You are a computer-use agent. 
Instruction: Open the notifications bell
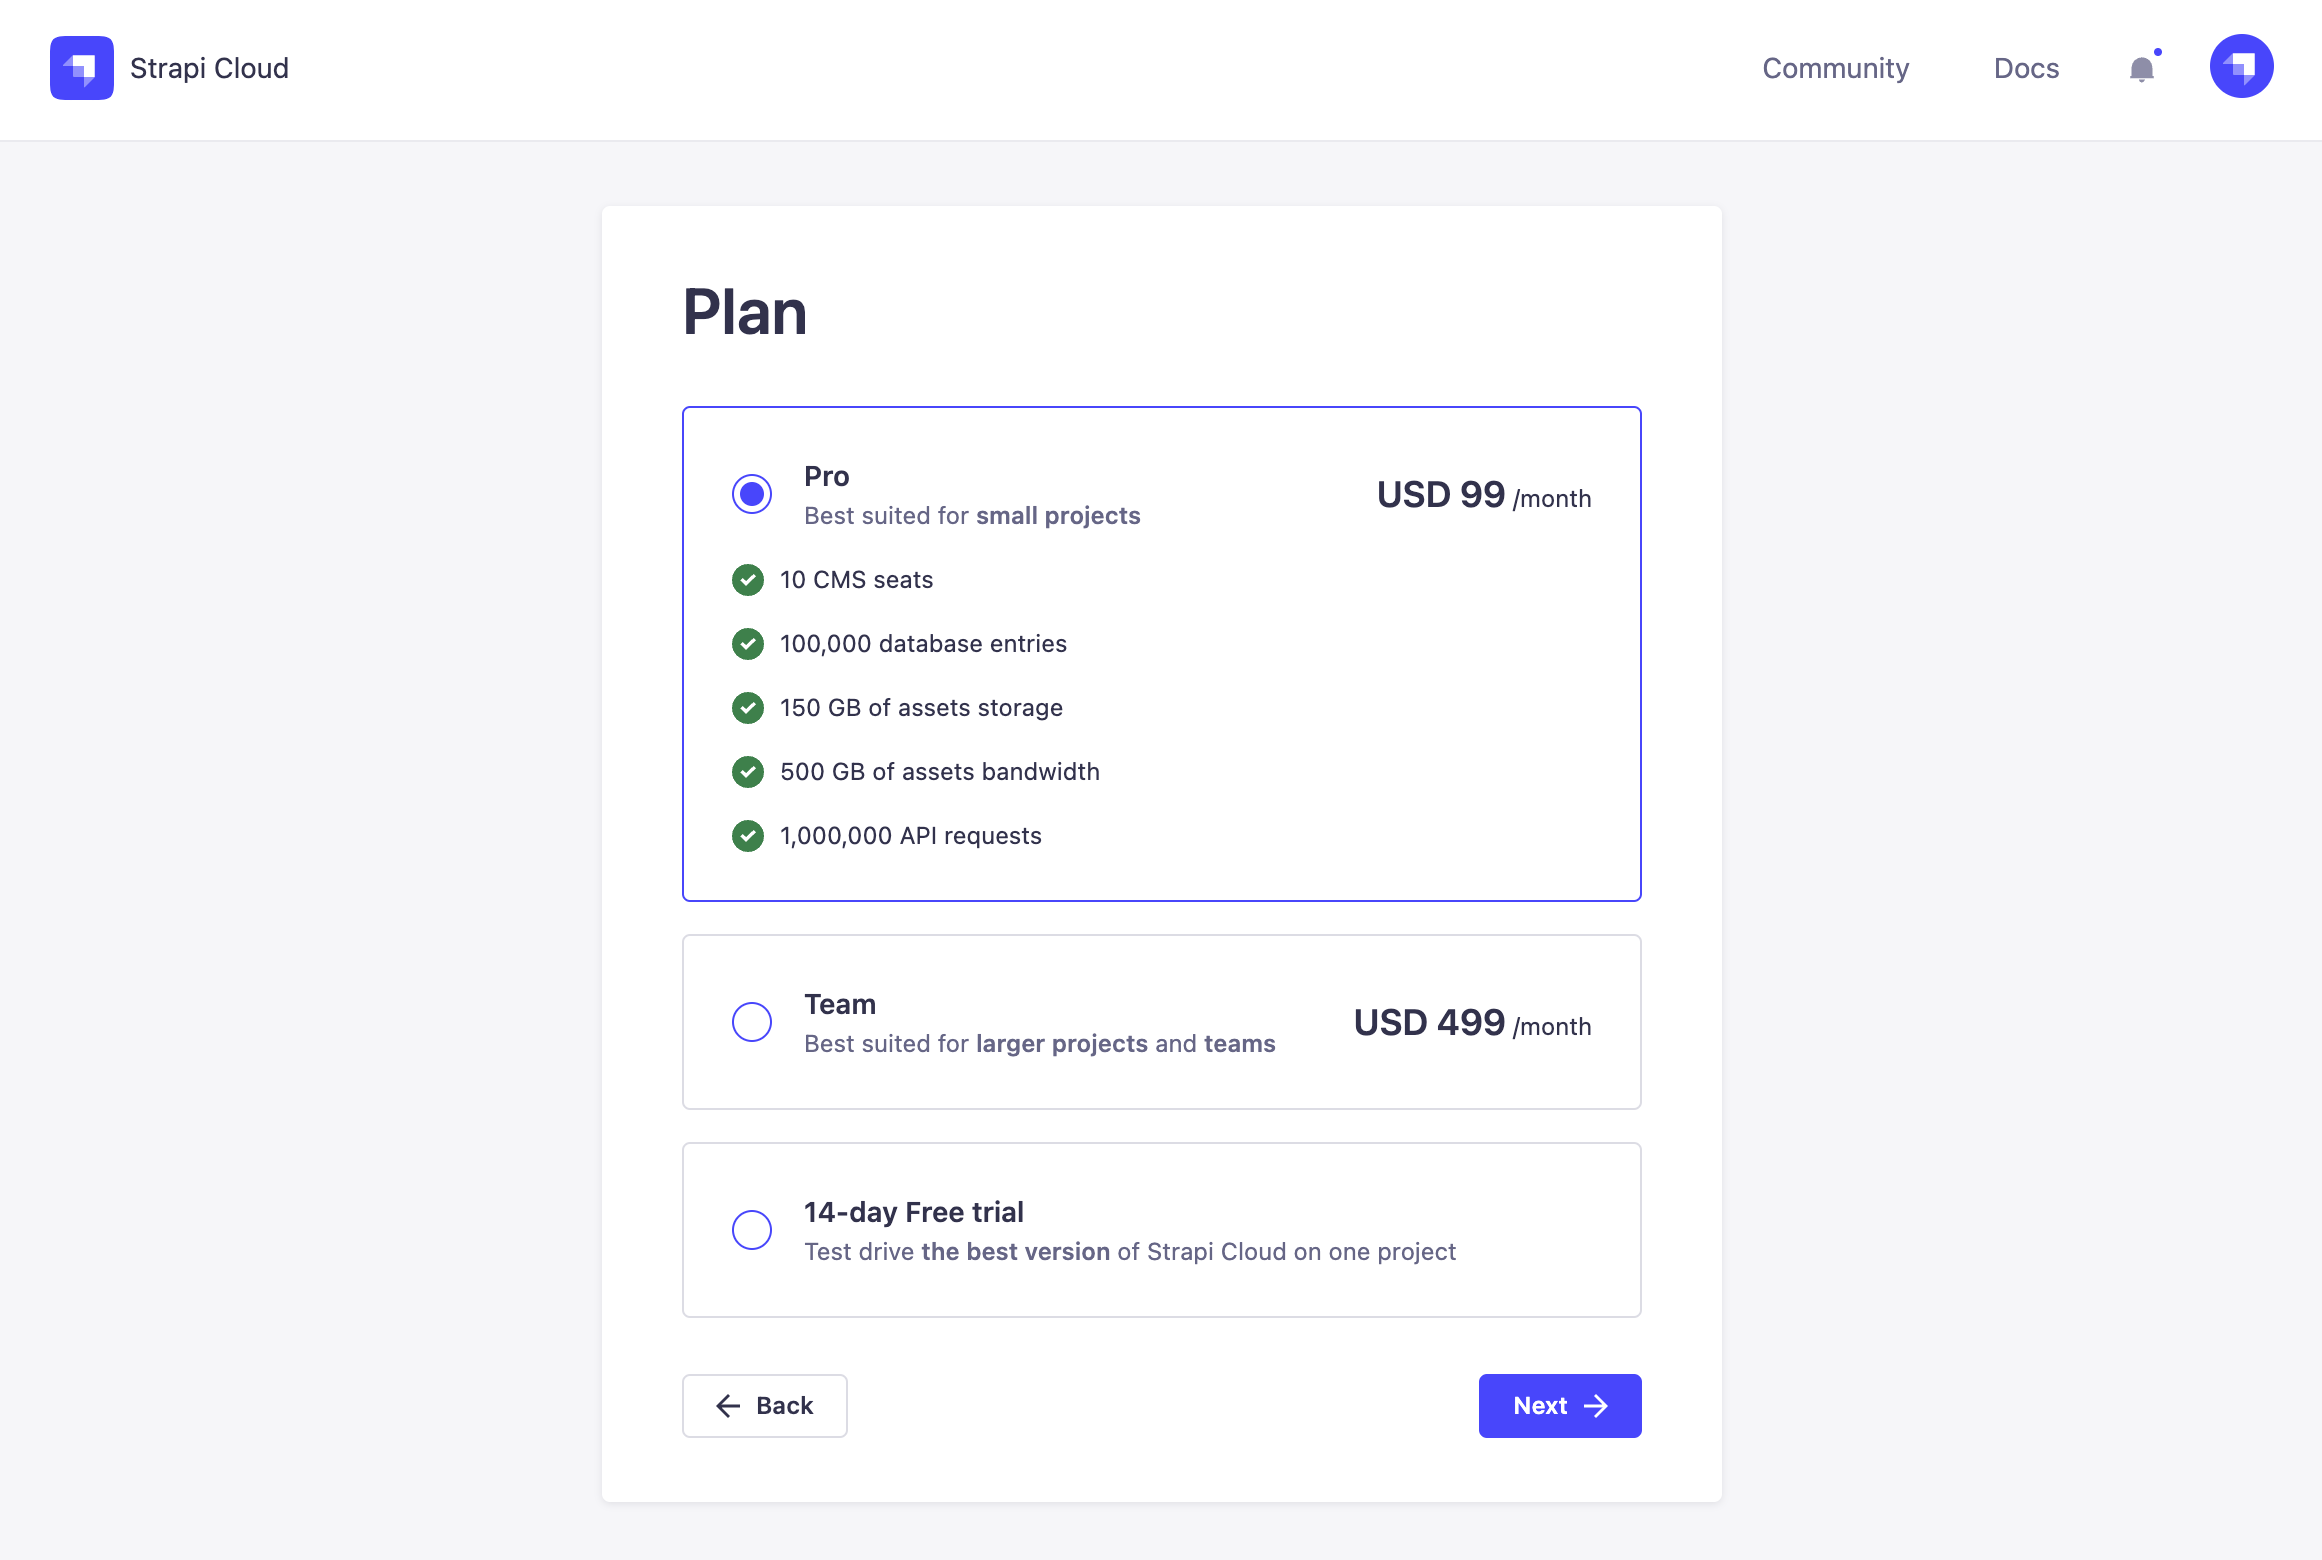pyautogui.click(x=2141, y=69)
